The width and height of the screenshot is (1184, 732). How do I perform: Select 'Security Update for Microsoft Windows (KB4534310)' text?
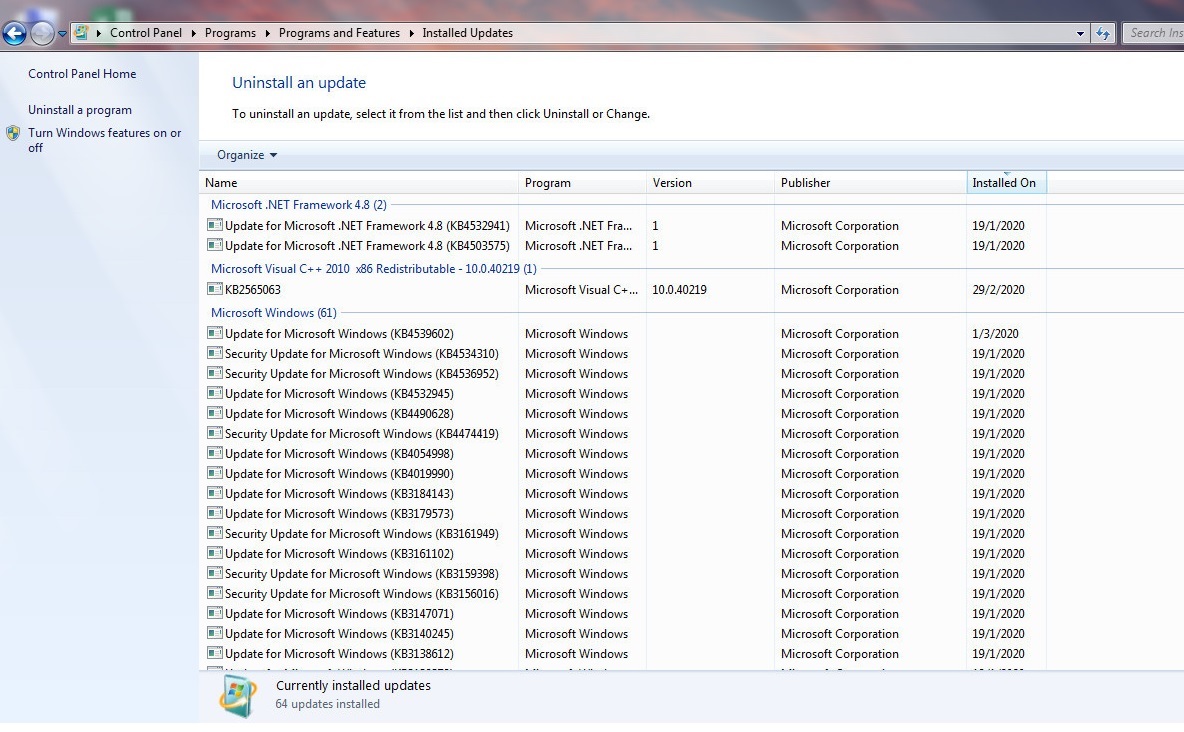point(362,354)
